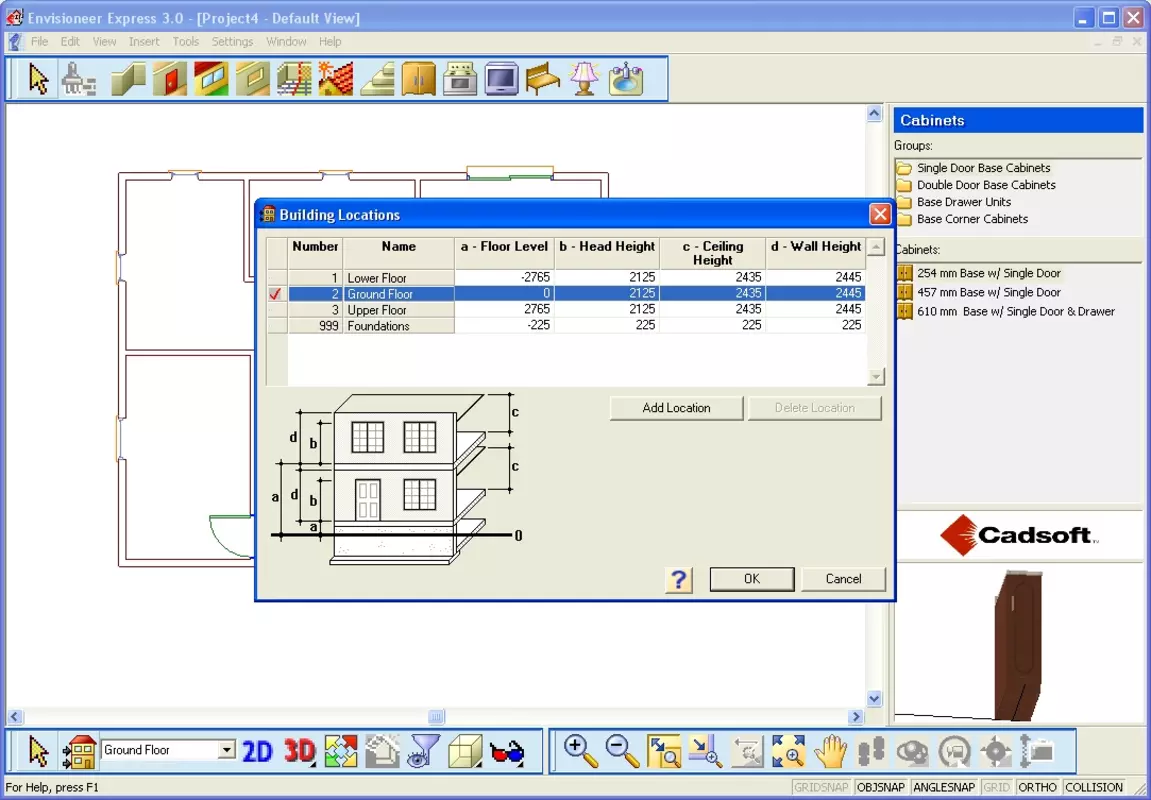Activate the Zoom Window tool

(x=664, y=752)
